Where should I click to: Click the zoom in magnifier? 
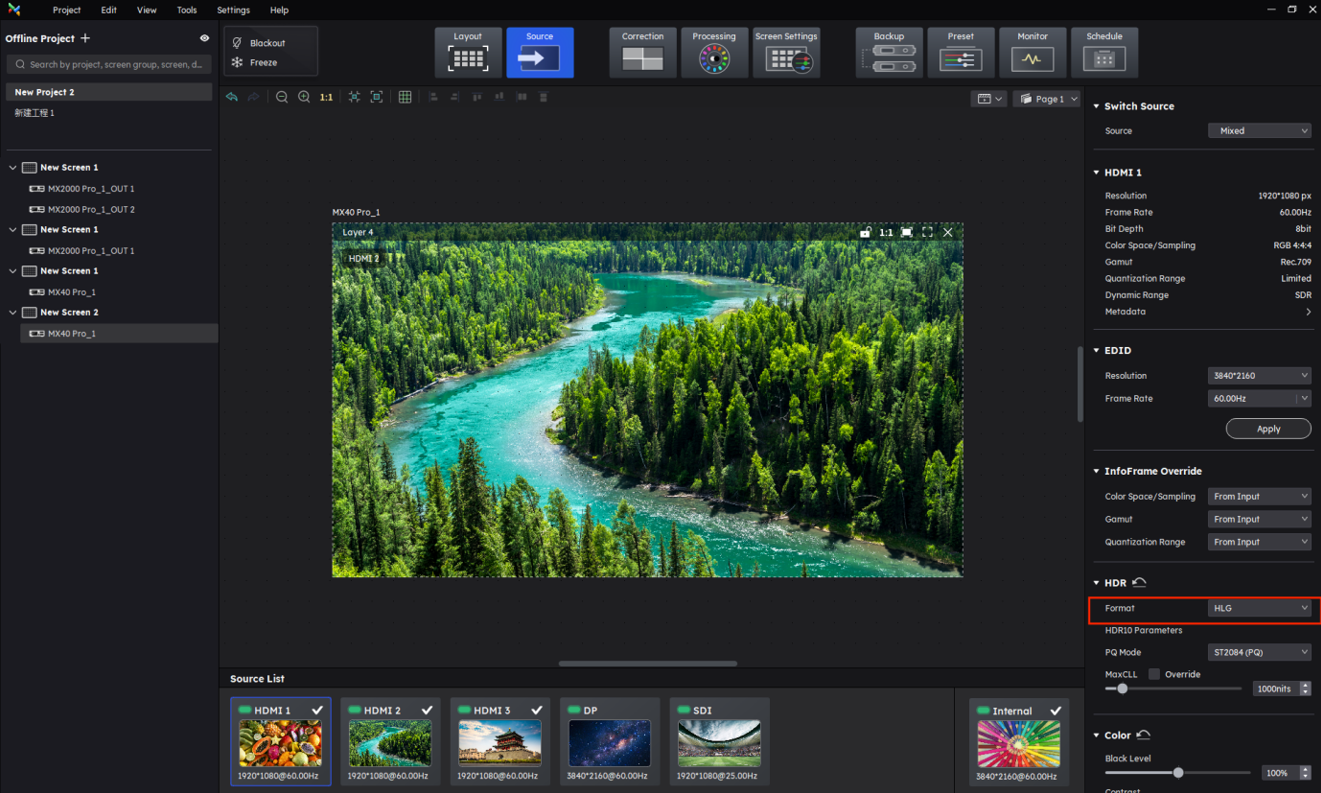point(304,97)
